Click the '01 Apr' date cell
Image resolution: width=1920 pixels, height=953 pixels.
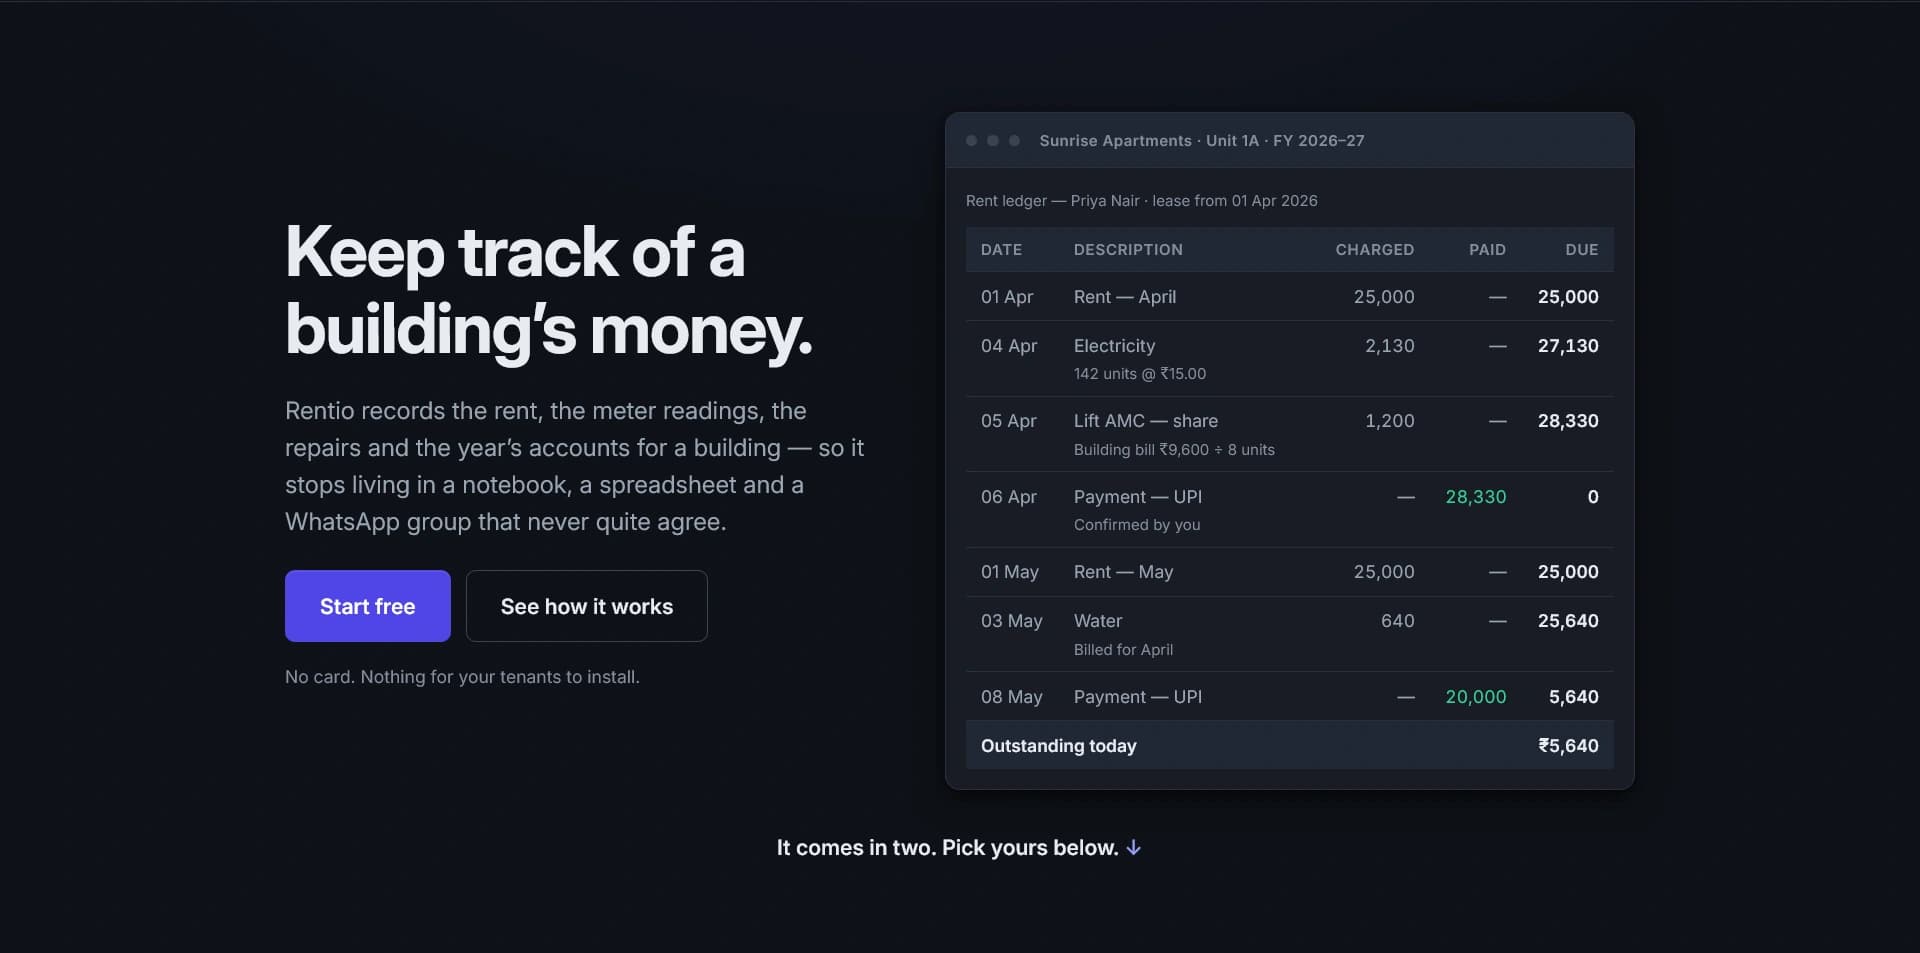click(1007, 297)
